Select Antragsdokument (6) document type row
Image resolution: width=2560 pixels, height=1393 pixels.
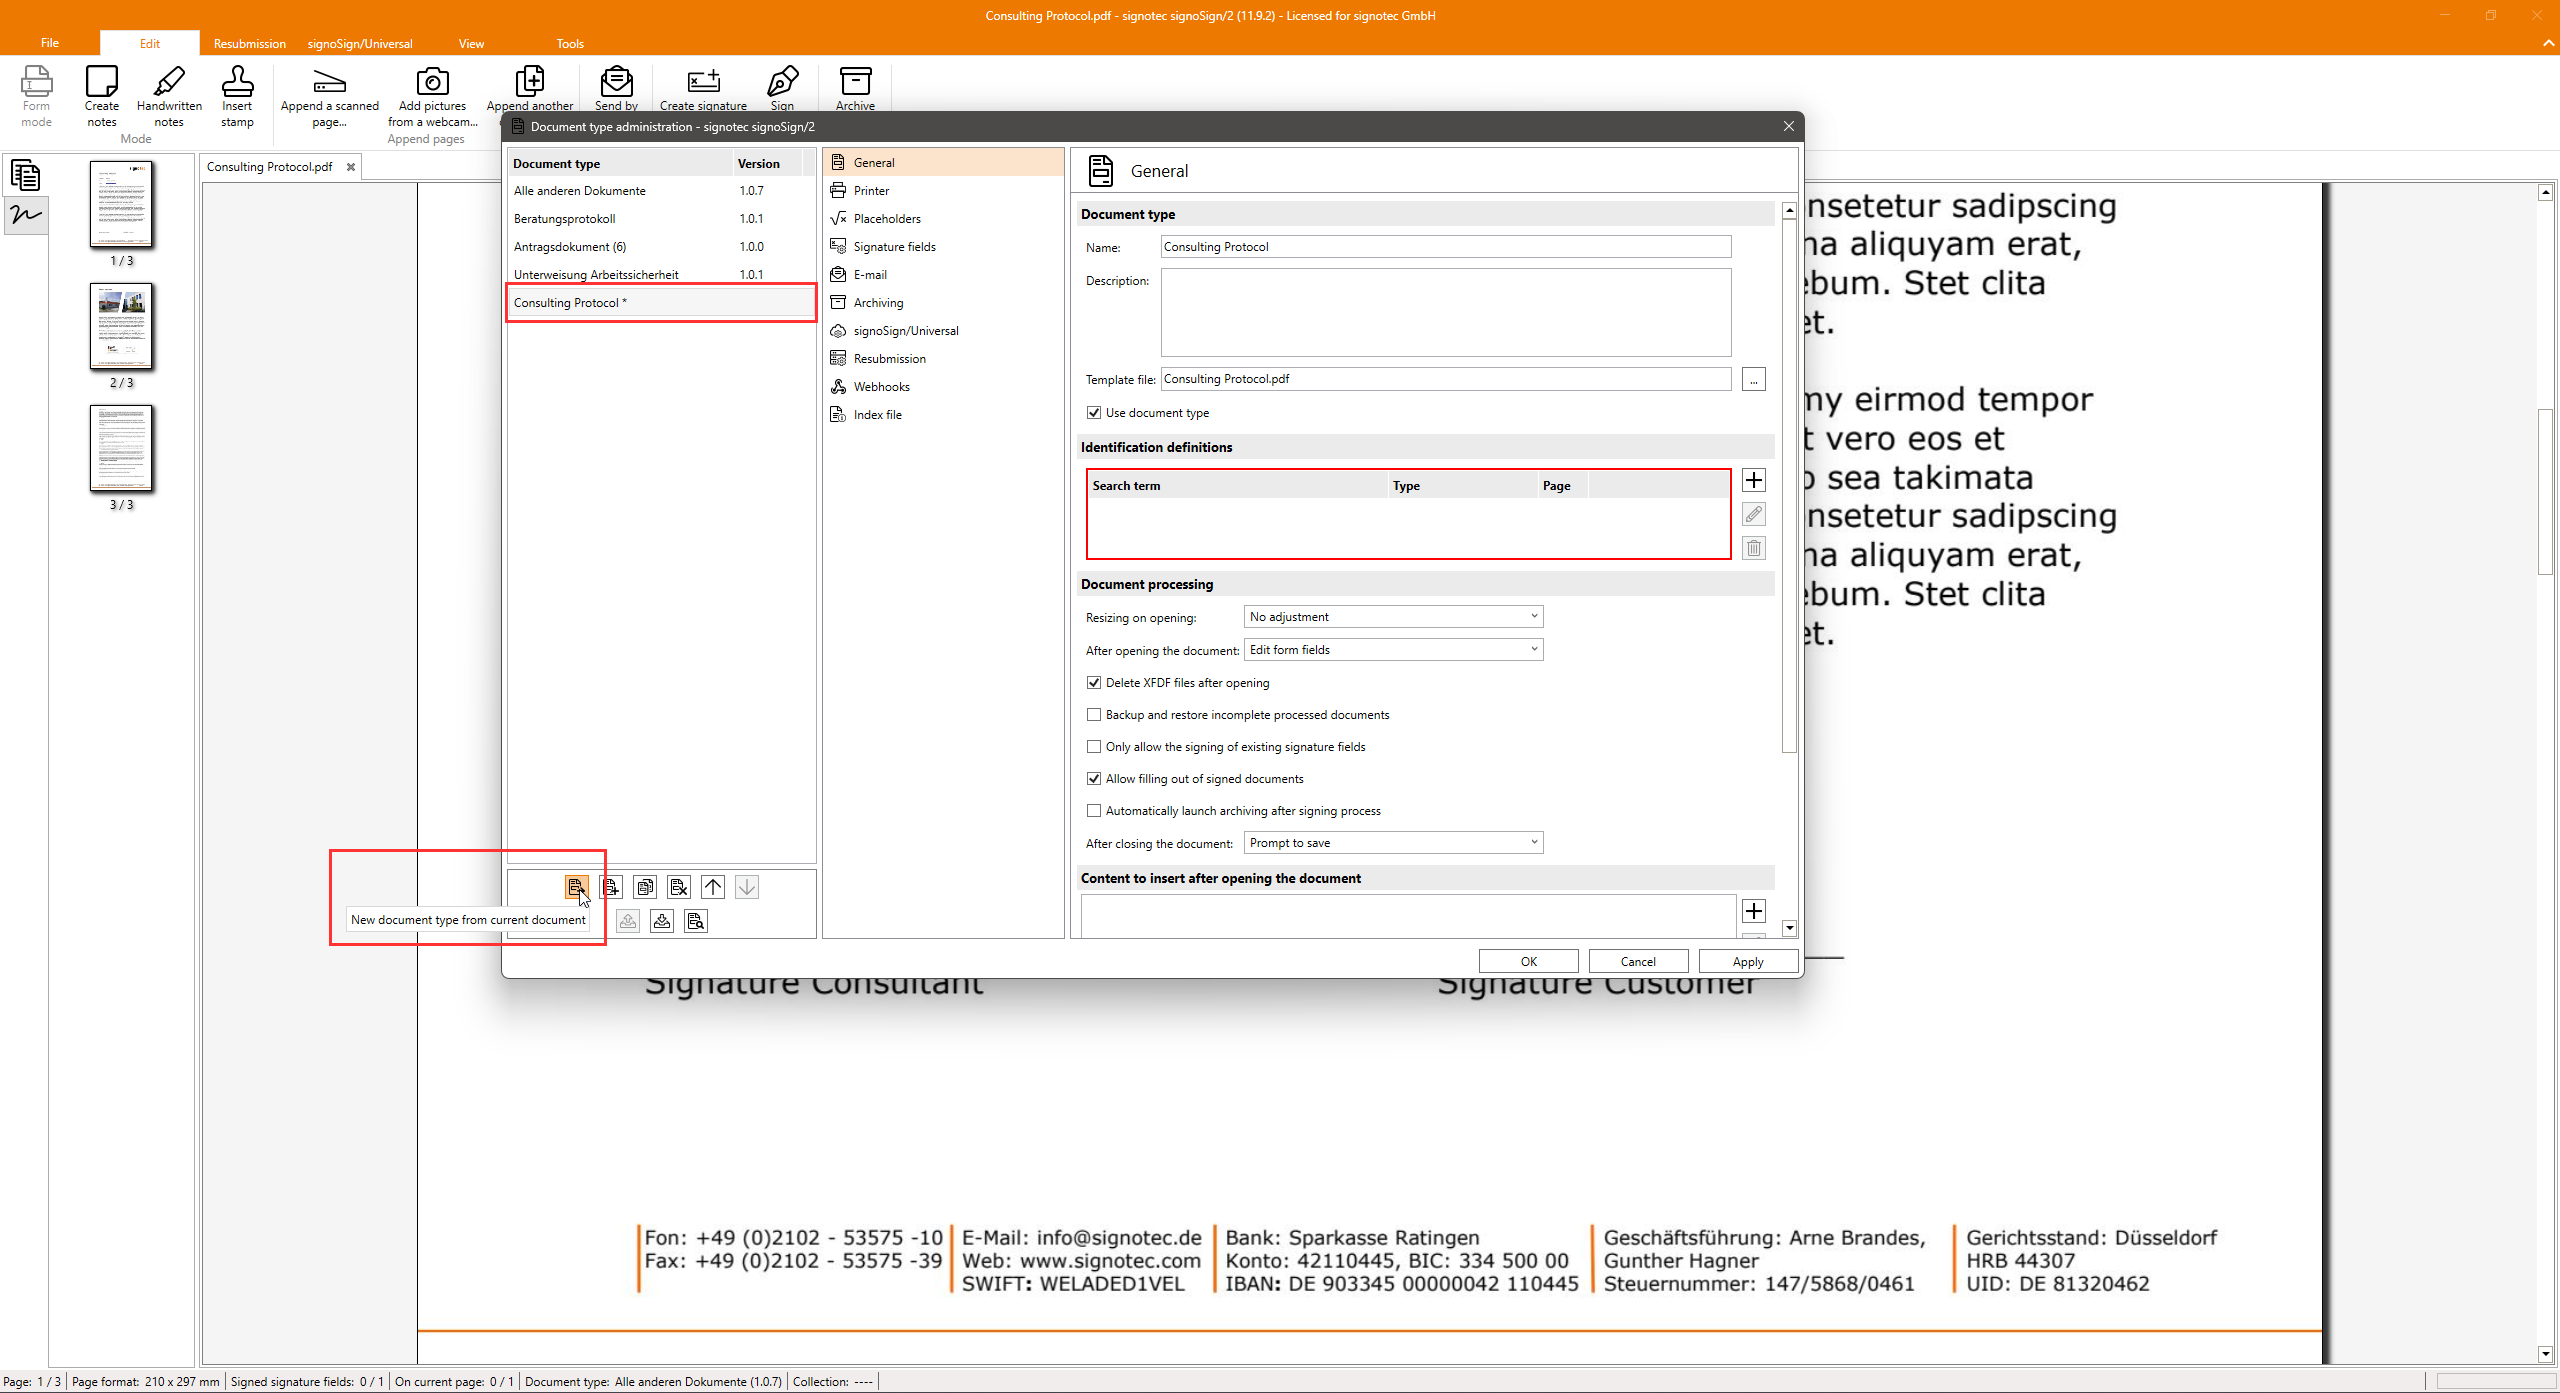[661, 247]
